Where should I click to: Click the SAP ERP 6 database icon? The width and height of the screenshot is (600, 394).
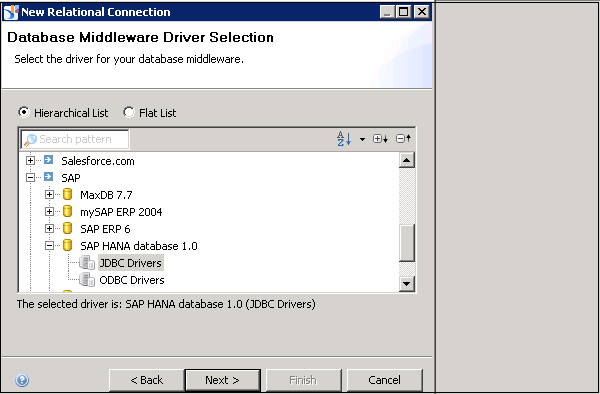[x=67, y=228]
